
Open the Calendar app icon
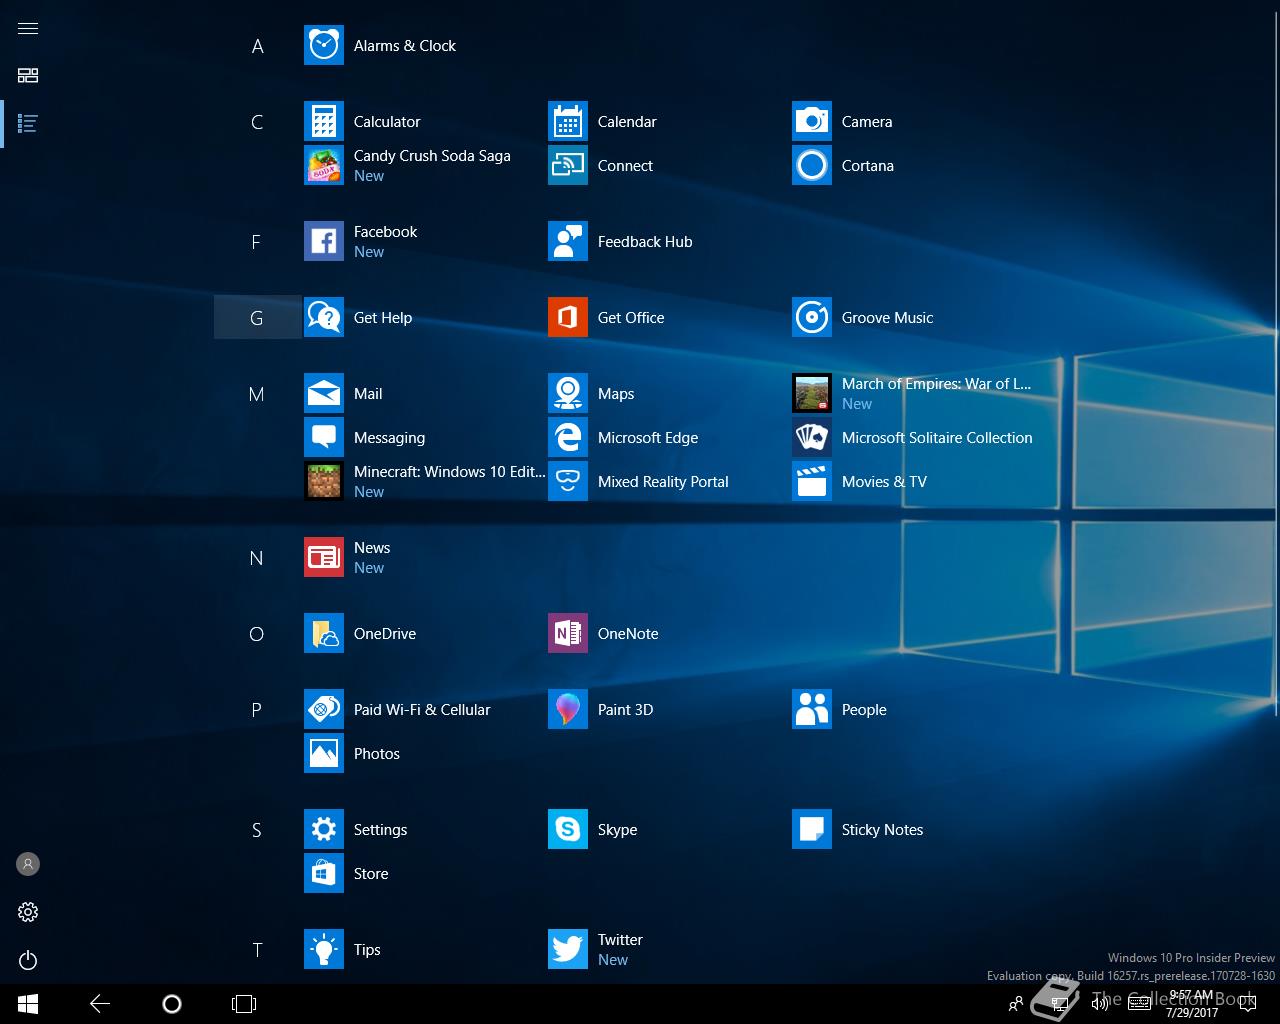click(568, 122)
